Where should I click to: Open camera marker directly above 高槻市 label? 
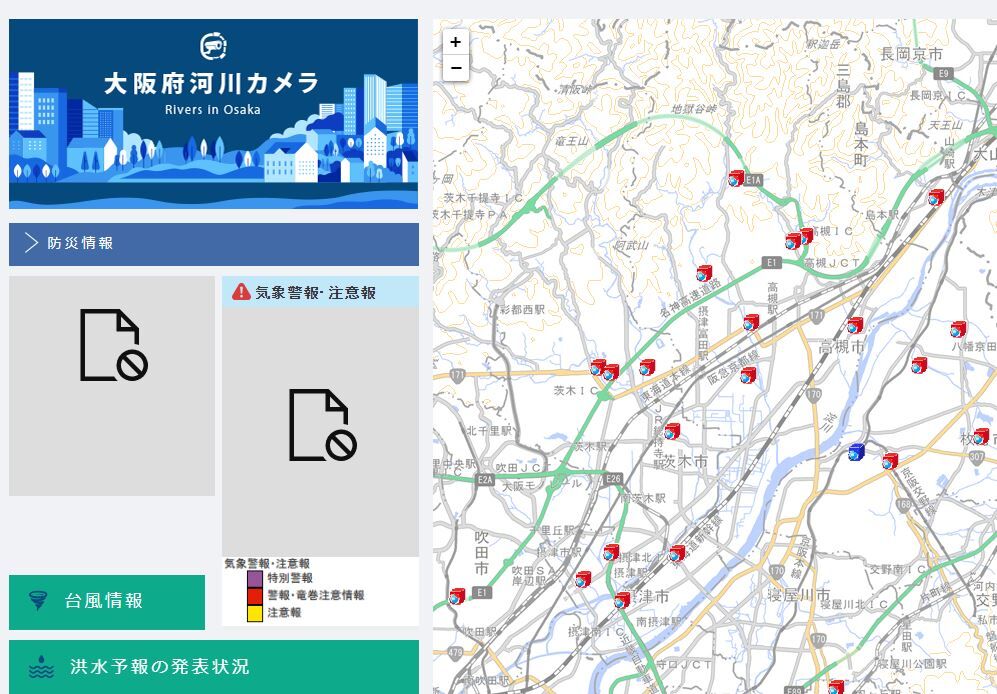(855, 326)
